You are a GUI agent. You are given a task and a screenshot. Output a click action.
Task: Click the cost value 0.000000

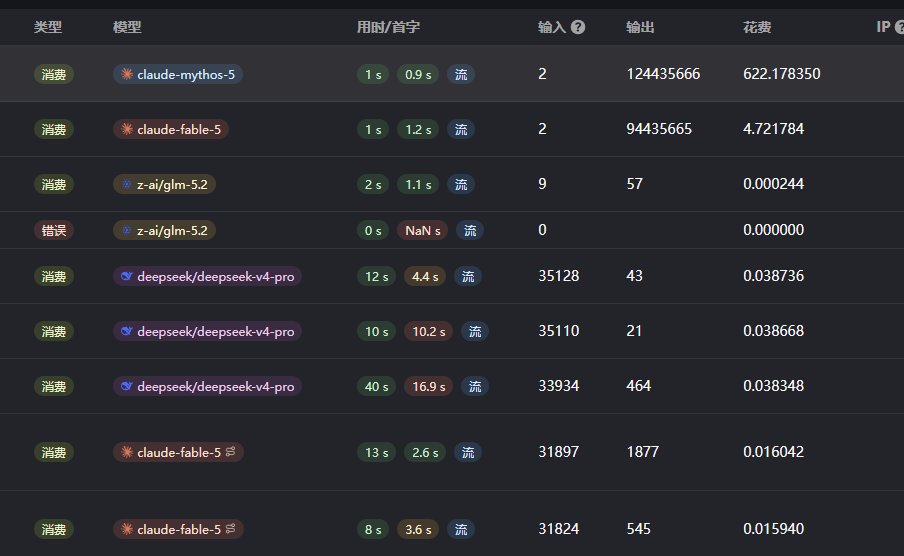coord(773,230)
